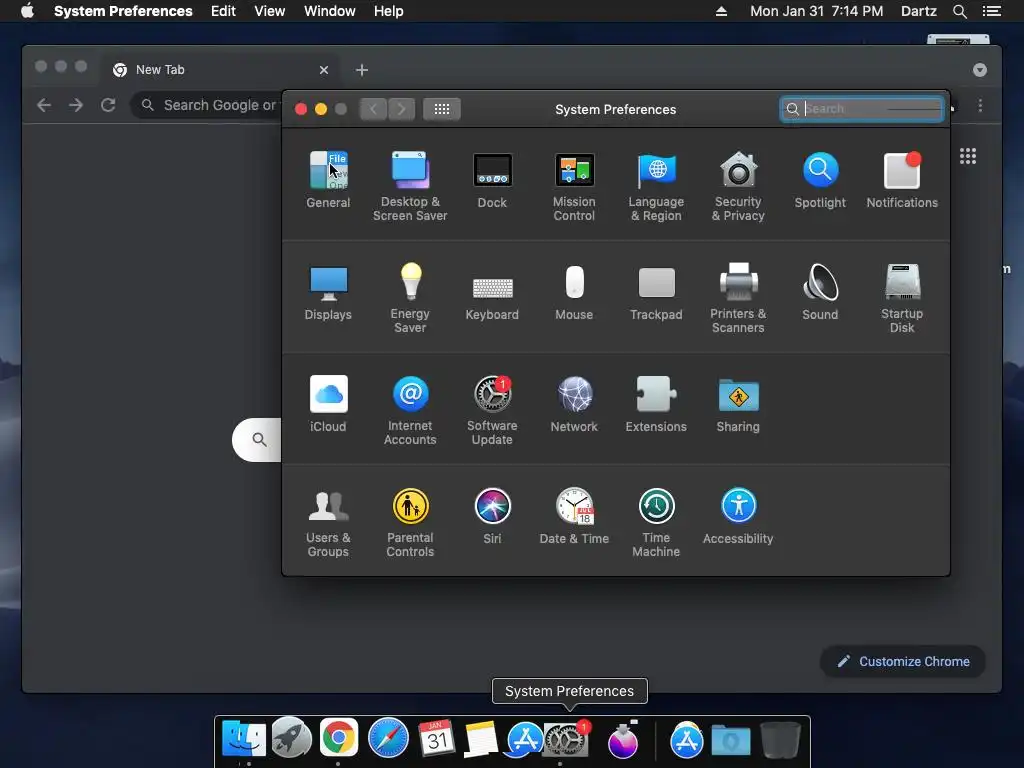Open the Dock preferences pane
Image resolution: width=1024 pixels, height=768 pixels.
[x=492, y=180]
